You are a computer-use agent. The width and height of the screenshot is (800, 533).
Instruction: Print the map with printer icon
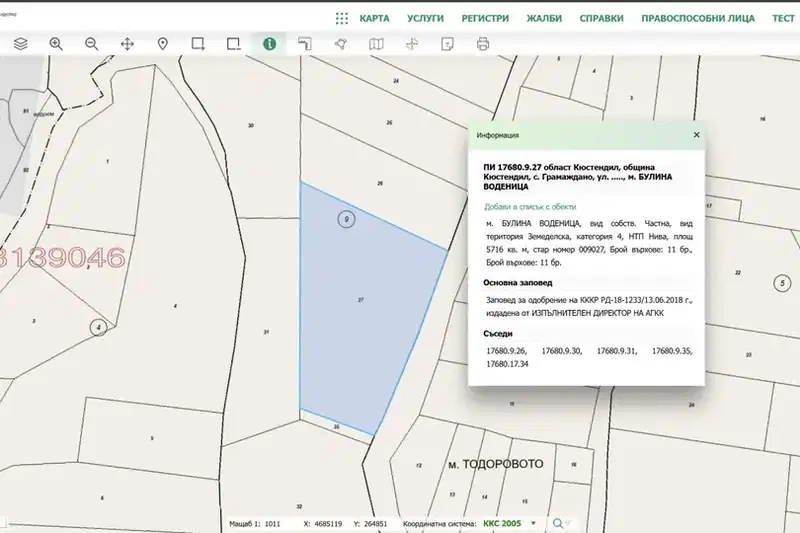pos(483,44)
